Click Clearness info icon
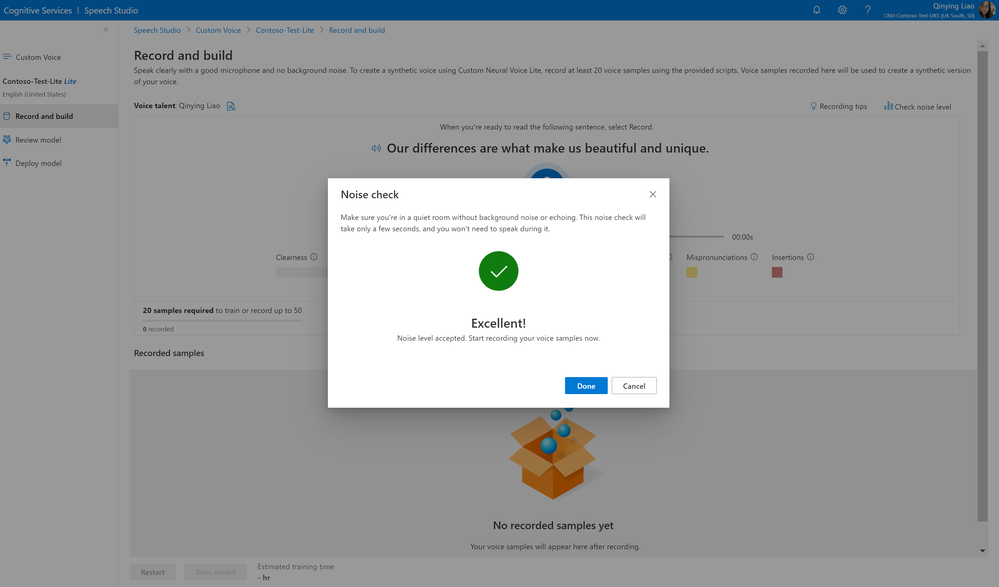 click(x=313, y=257)
